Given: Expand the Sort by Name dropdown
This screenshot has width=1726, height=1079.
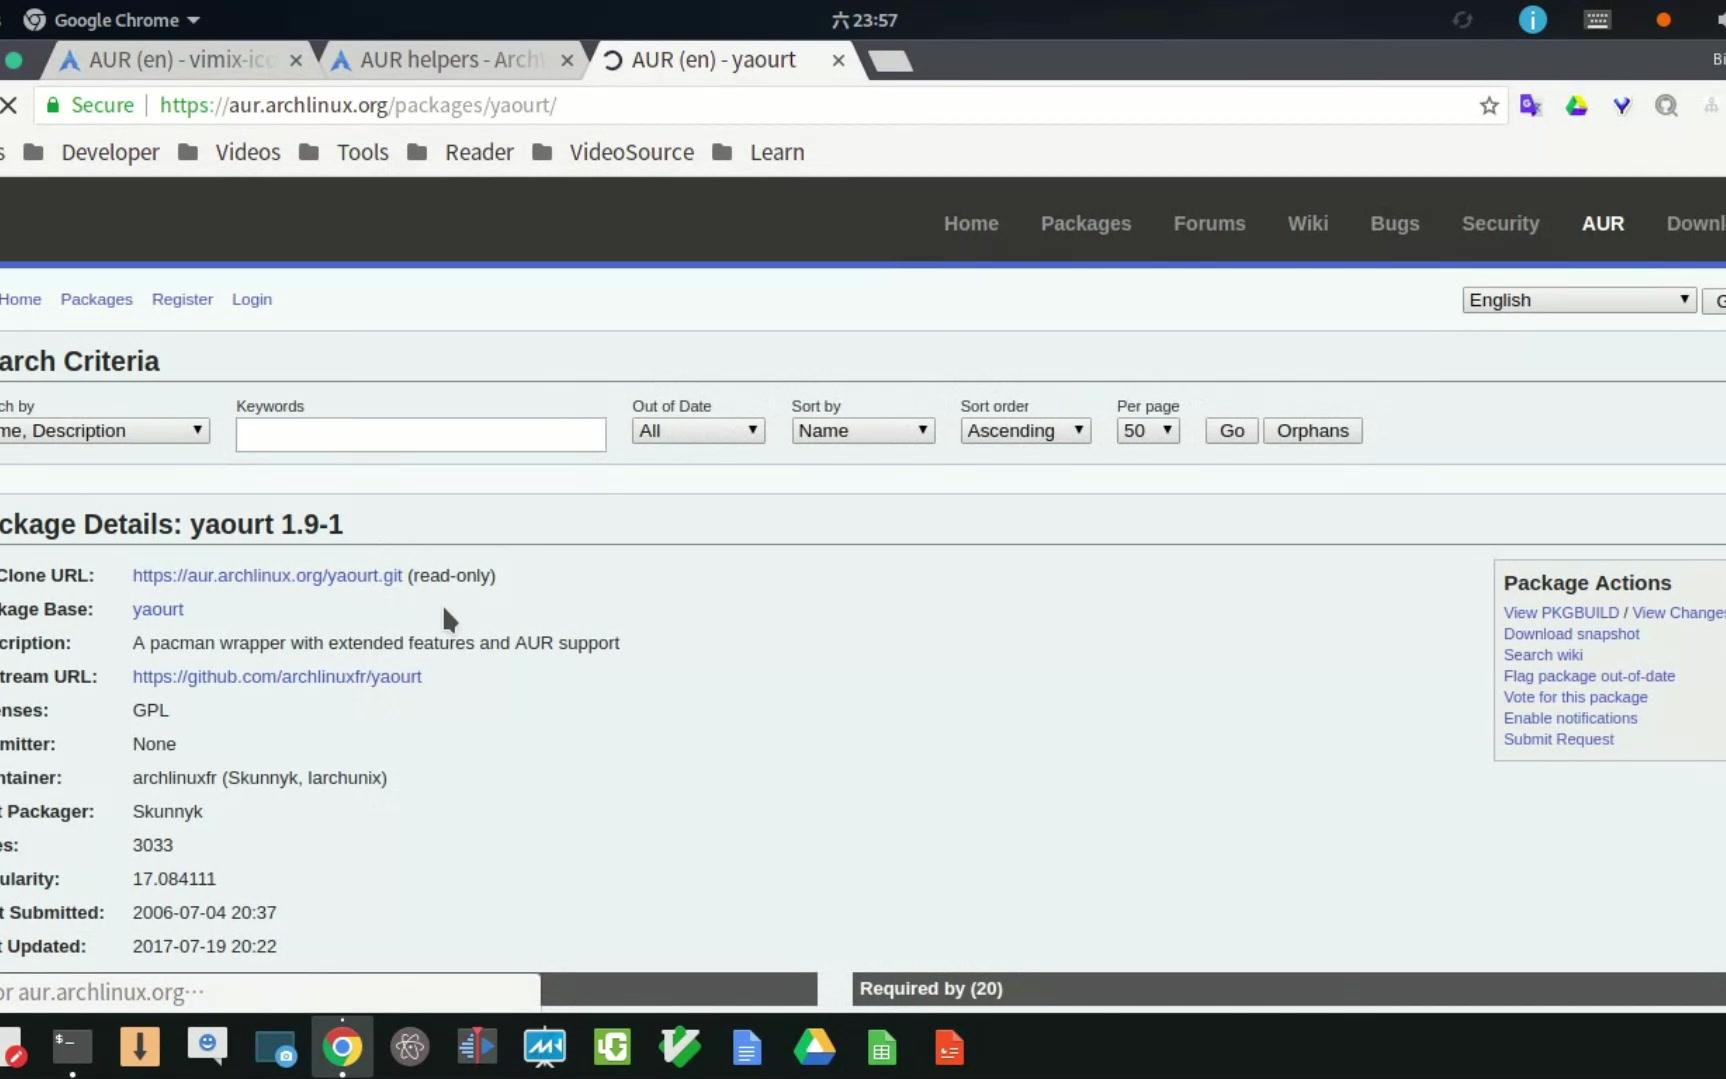Looking at the screenshot, I should [863, 431].
